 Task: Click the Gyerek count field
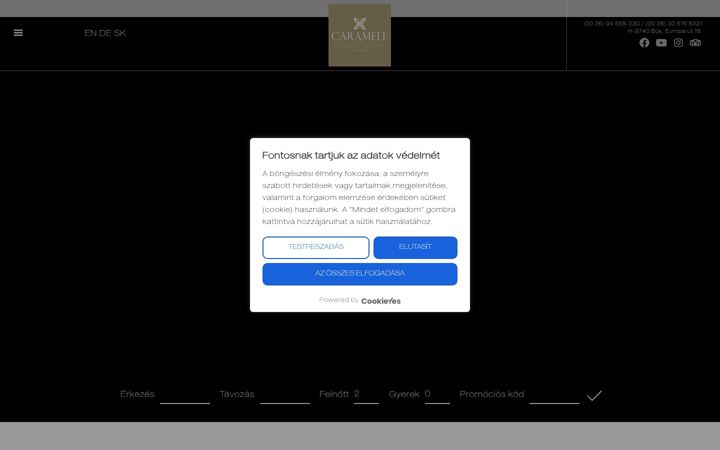tap(437, 395)
